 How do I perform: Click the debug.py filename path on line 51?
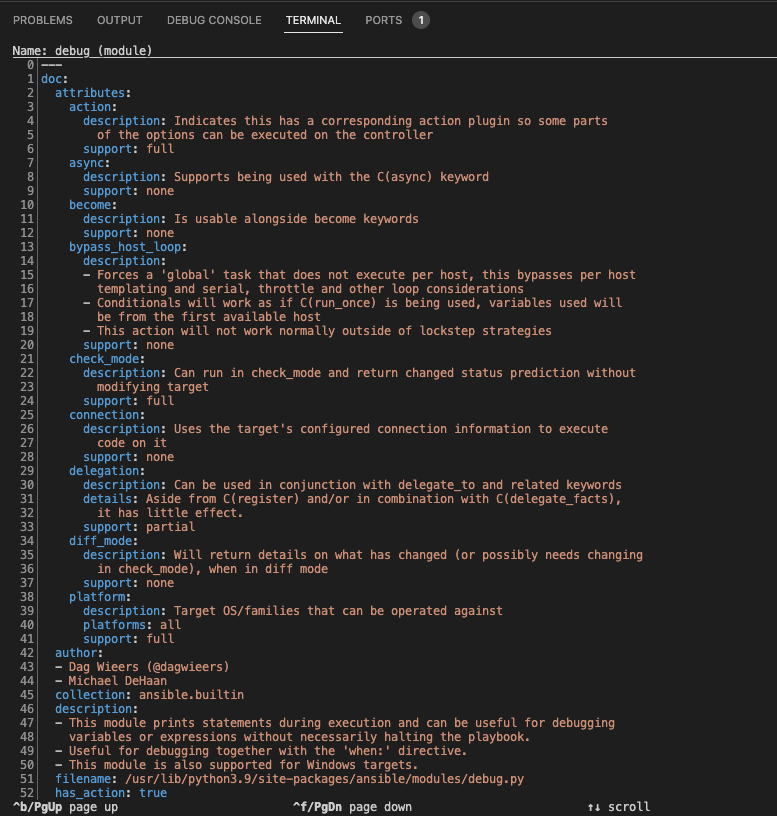pyautogui.click(x=324, y=779)
